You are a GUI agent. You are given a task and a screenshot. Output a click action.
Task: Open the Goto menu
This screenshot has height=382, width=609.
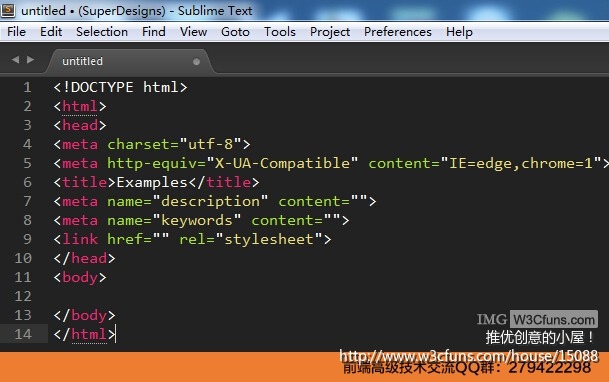[x=235, y=32]
